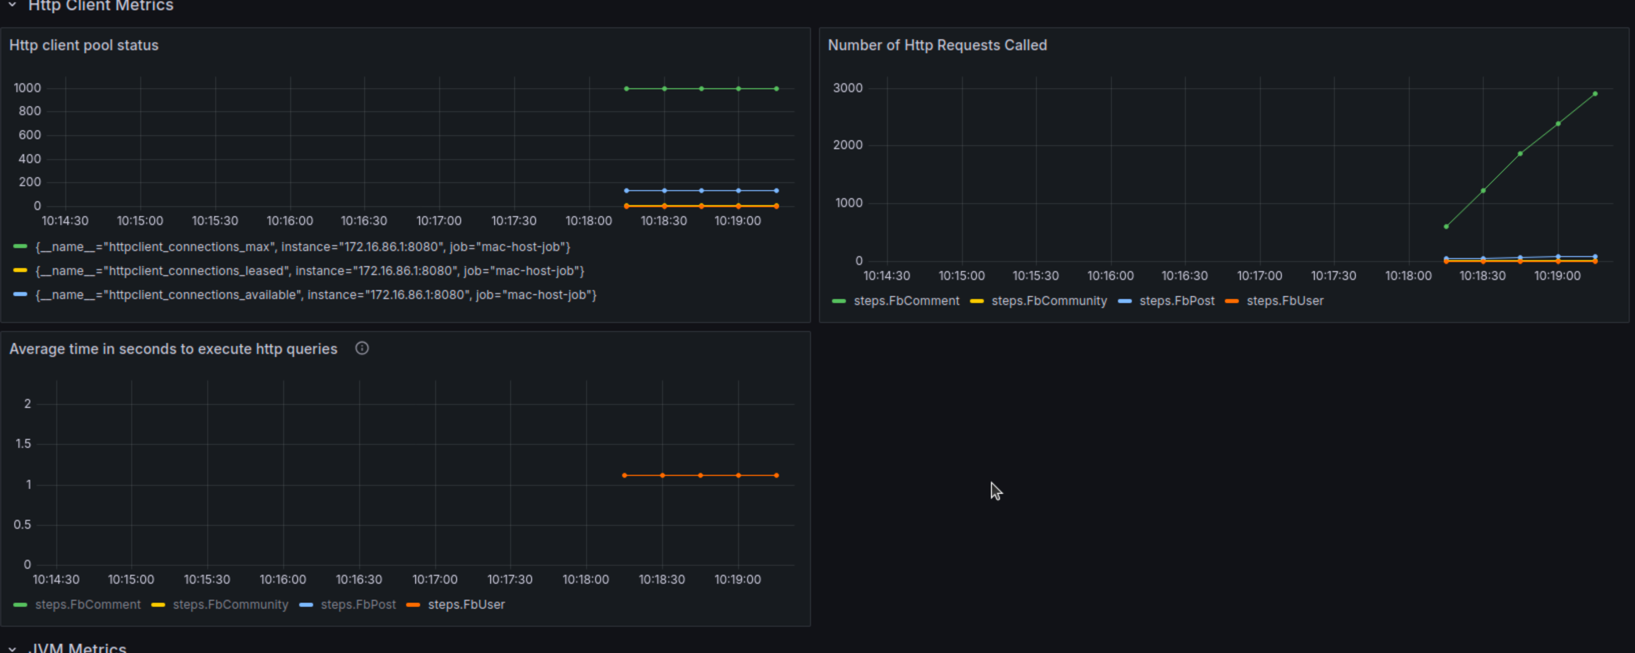
Task: Select steps.FbCommunity in requests called legend
Action: tap(1049, 301)
